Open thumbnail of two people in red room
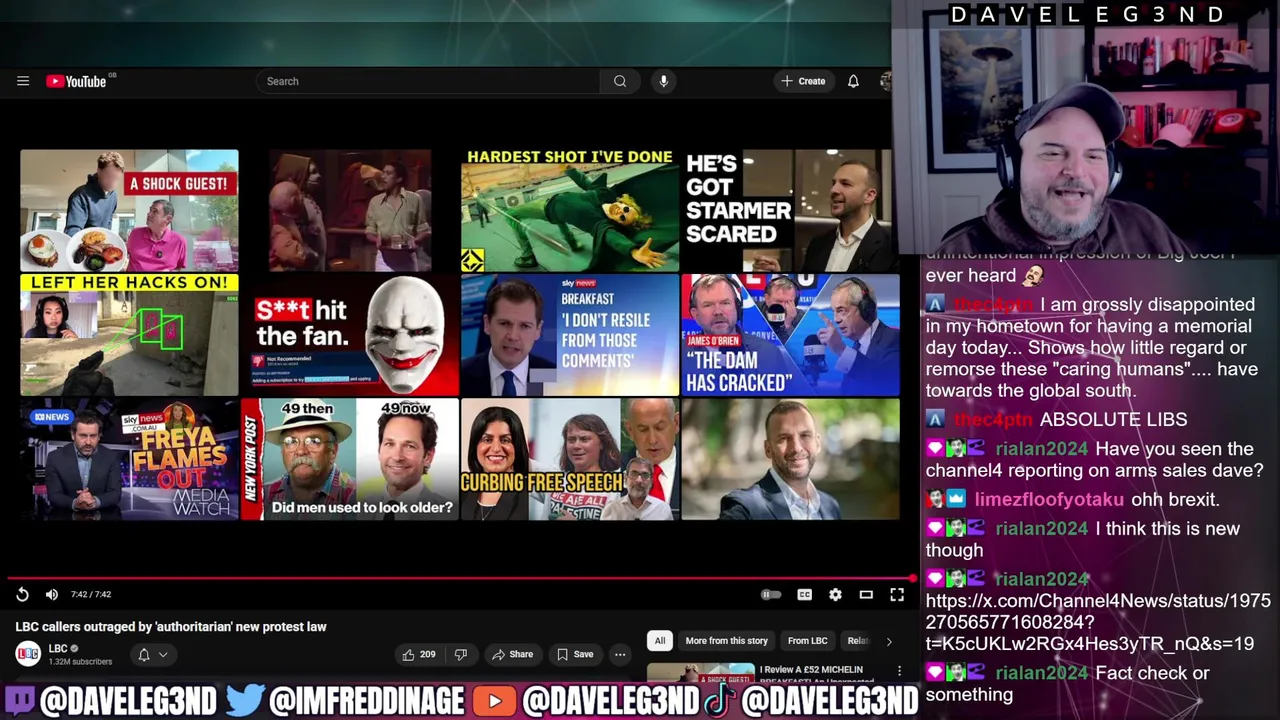This screenshot has width=1280, height=720. point(349,210)
